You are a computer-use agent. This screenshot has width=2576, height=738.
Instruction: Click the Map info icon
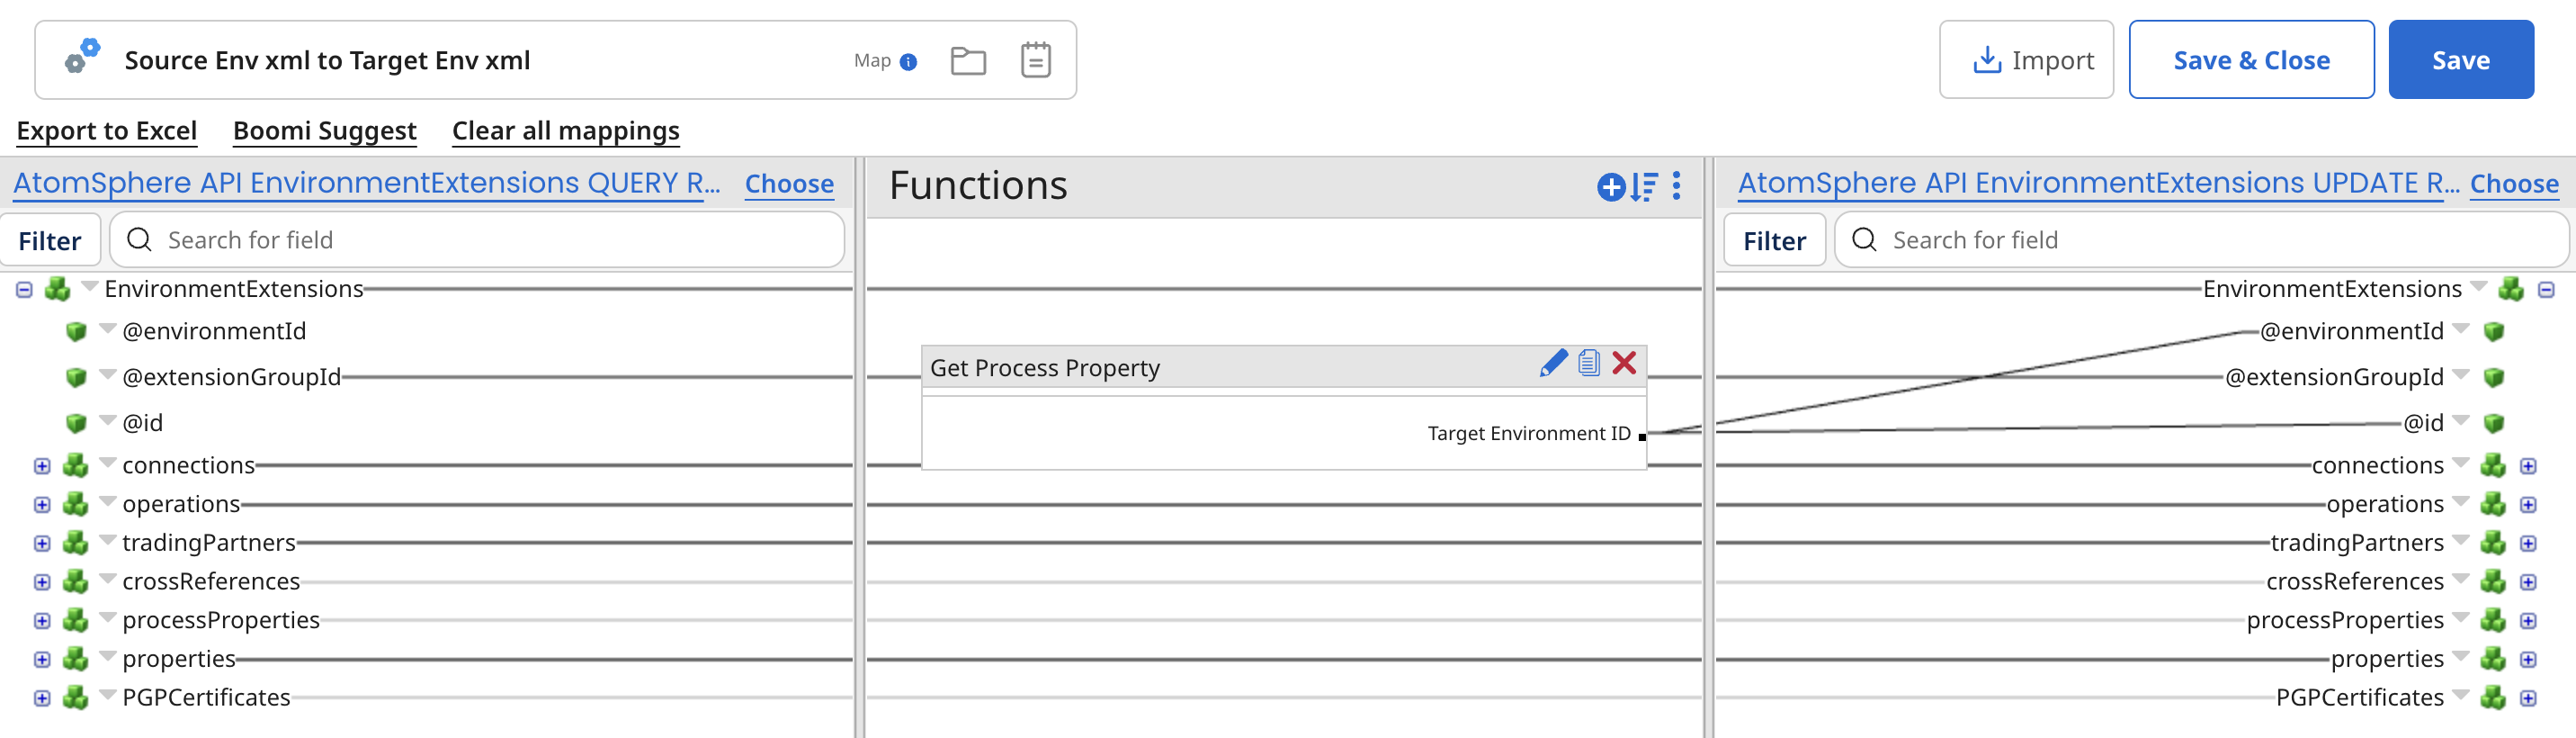point(908,61)
